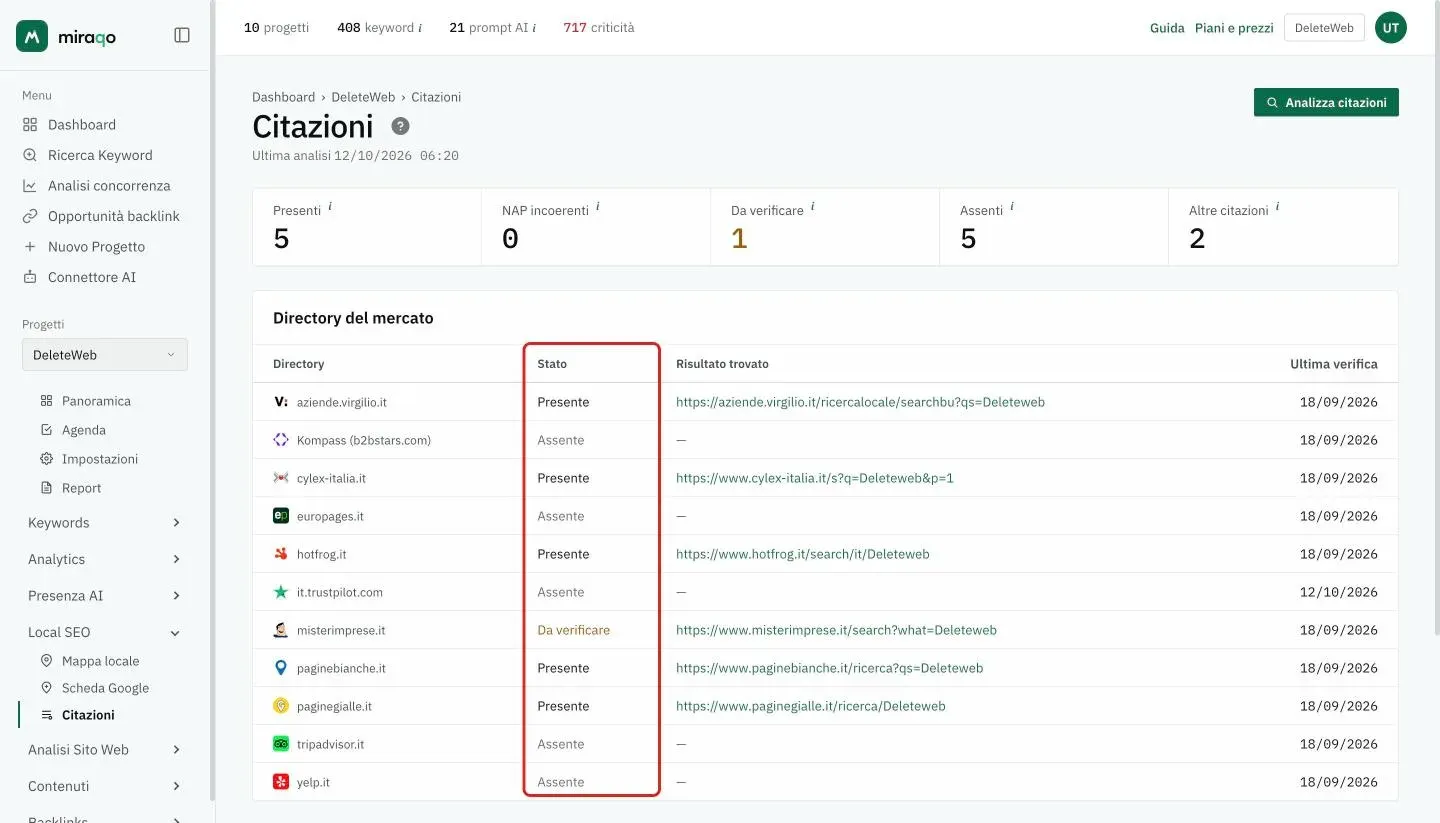The width and height of the screenshot is (1440, 823).
Task: Click info icon next to NAP incoerenti
Action: tap(598, 206)
